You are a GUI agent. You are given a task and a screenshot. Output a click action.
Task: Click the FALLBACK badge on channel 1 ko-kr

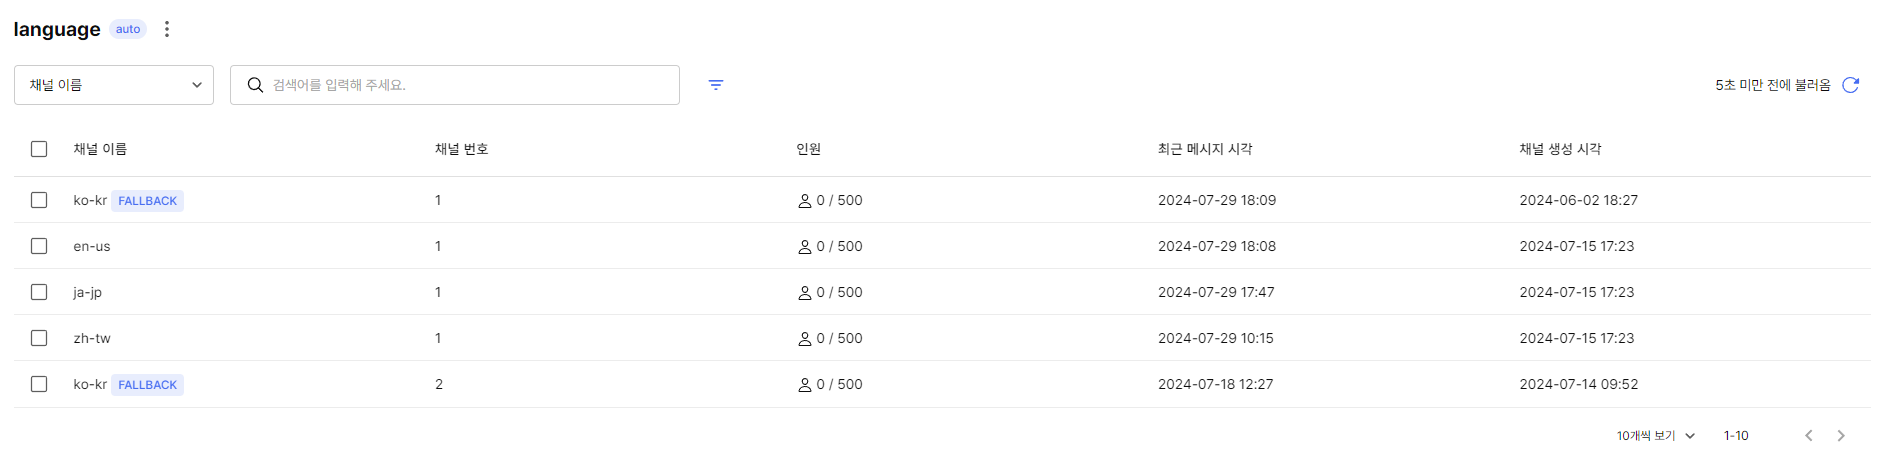pos(147,201)
